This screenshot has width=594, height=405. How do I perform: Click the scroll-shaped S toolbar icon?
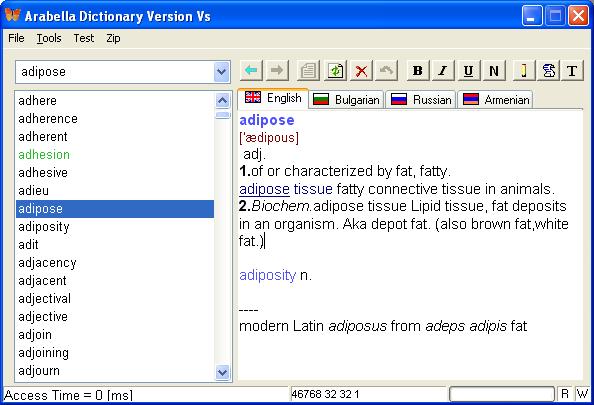click(549, 70)
